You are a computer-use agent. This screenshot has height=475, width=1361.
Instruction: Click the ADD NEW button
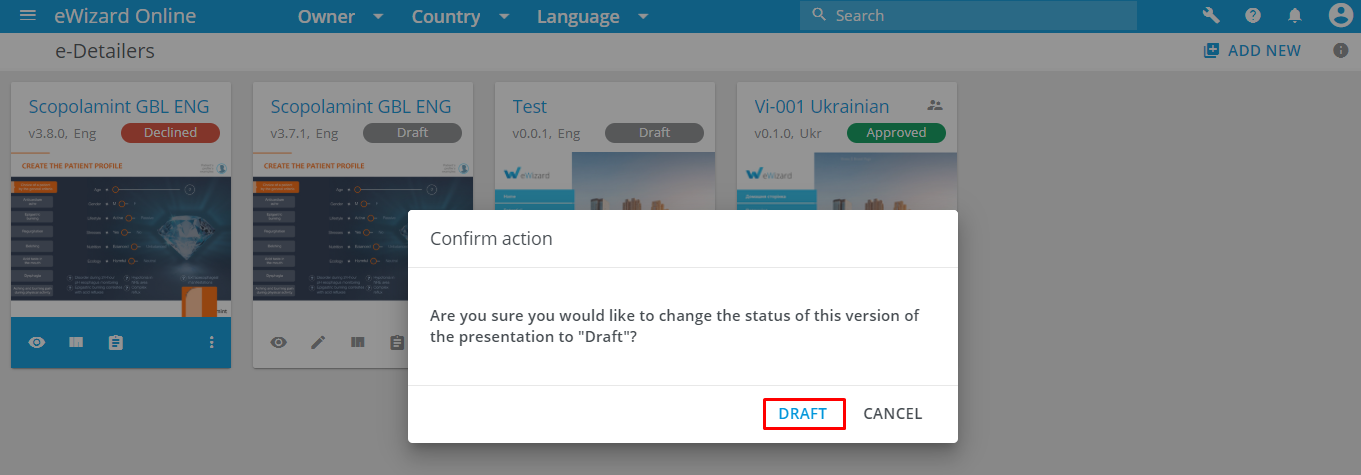pyautogui.click(x=1252, y=51)
